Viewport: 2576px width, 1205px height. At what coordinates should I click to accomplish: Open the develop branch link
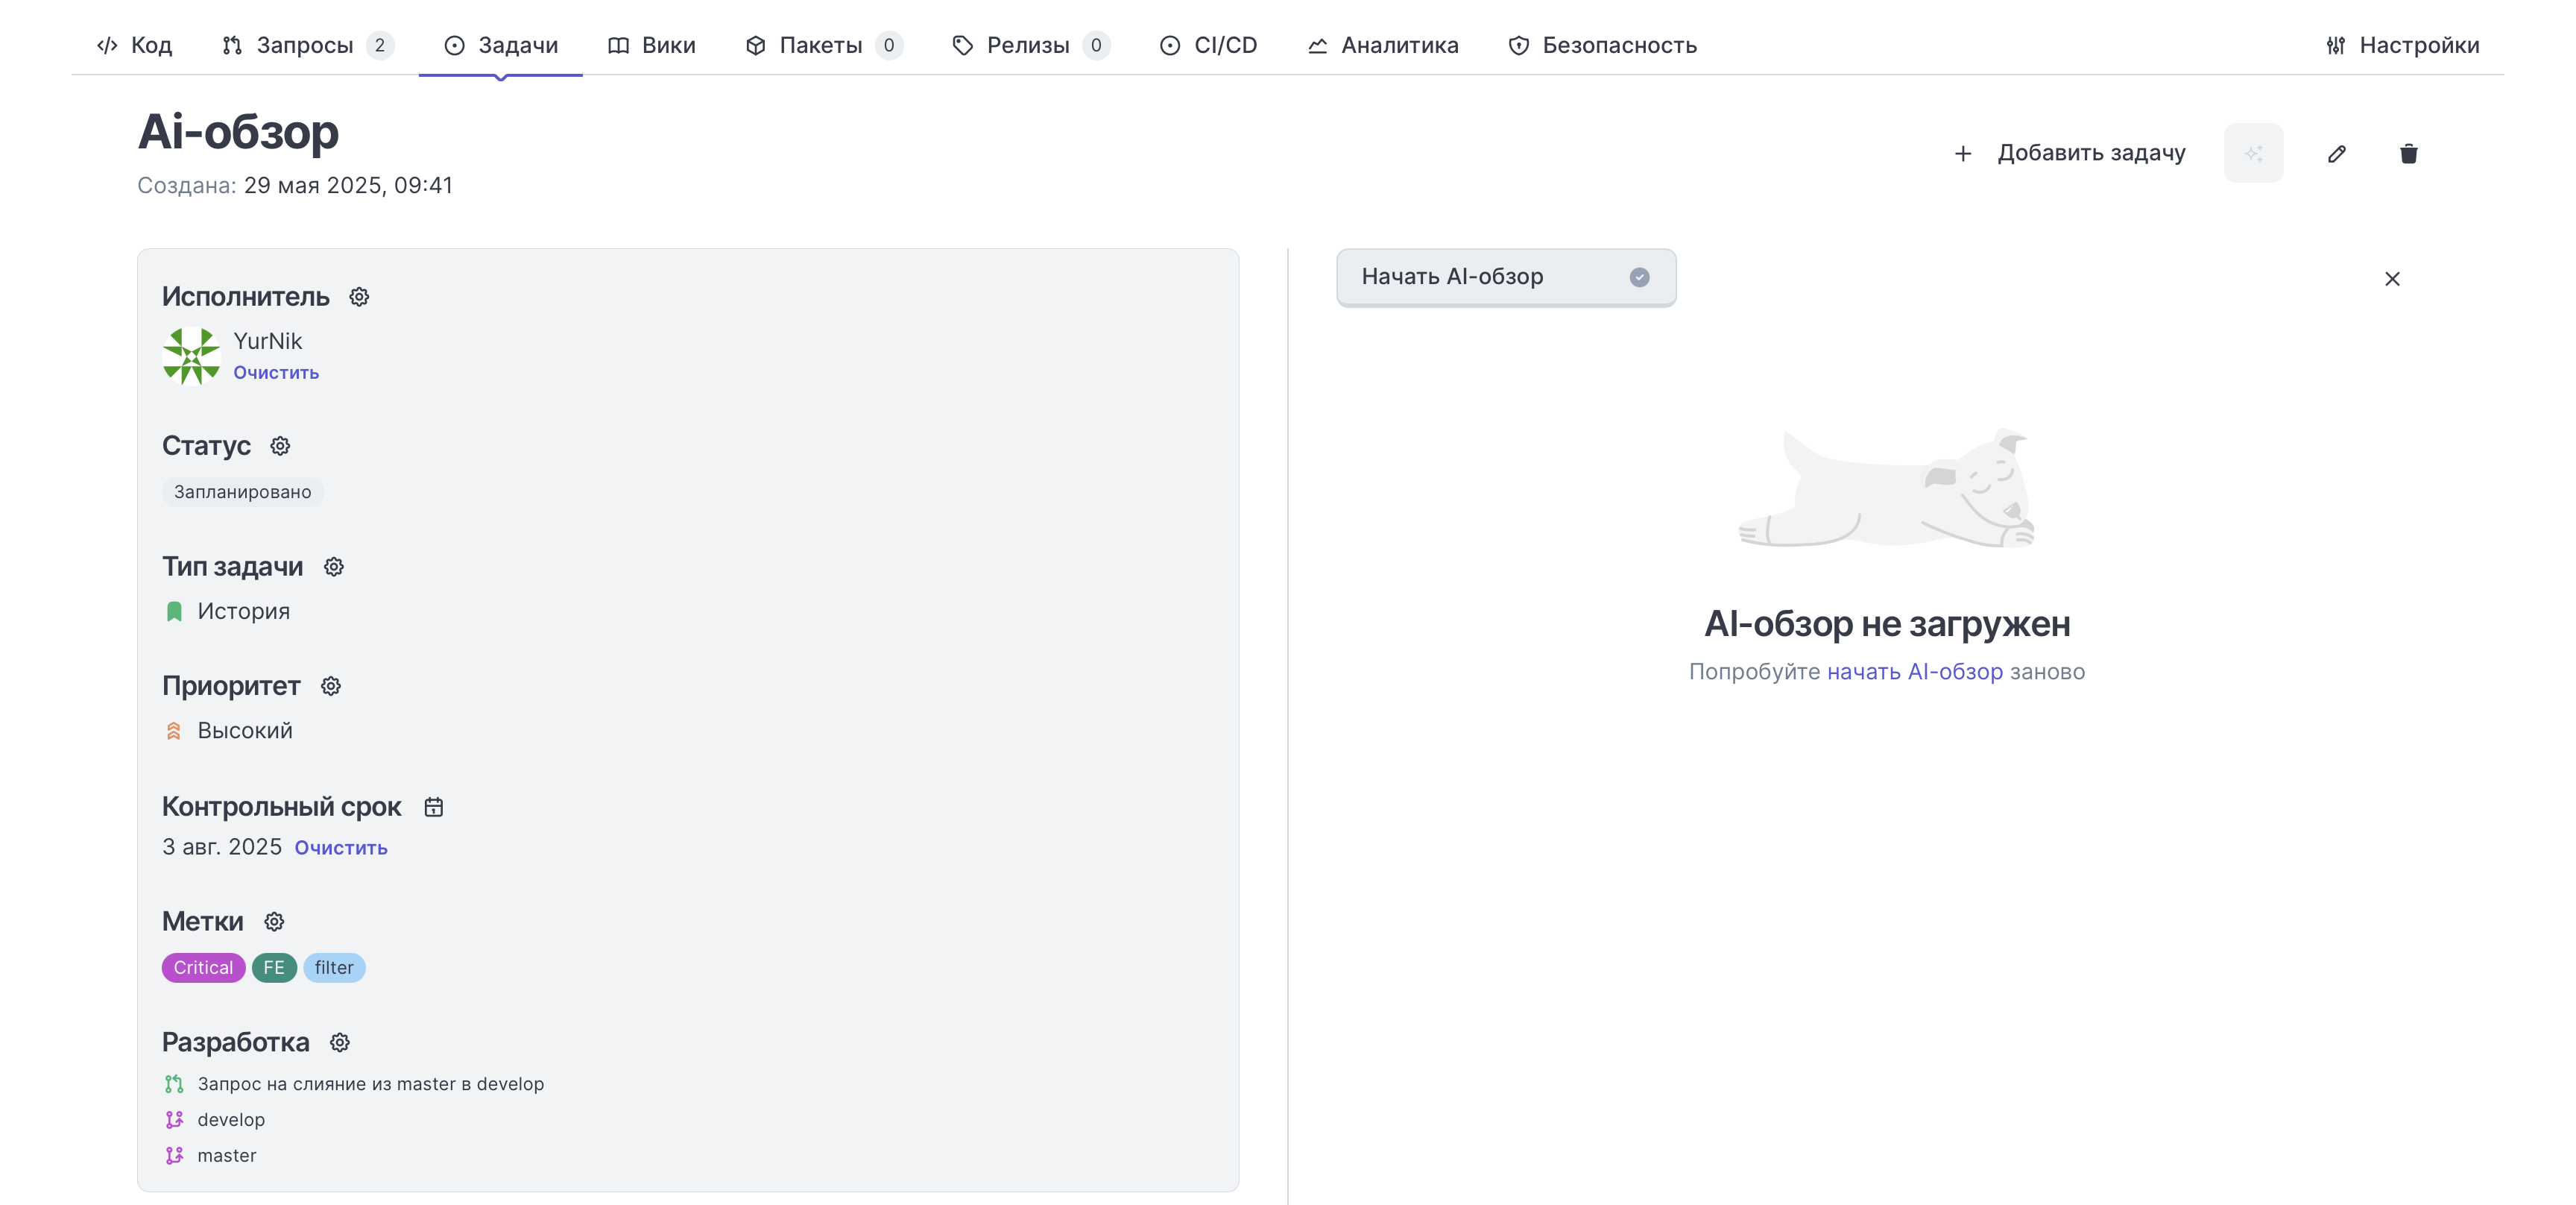tap(231, 1120)
